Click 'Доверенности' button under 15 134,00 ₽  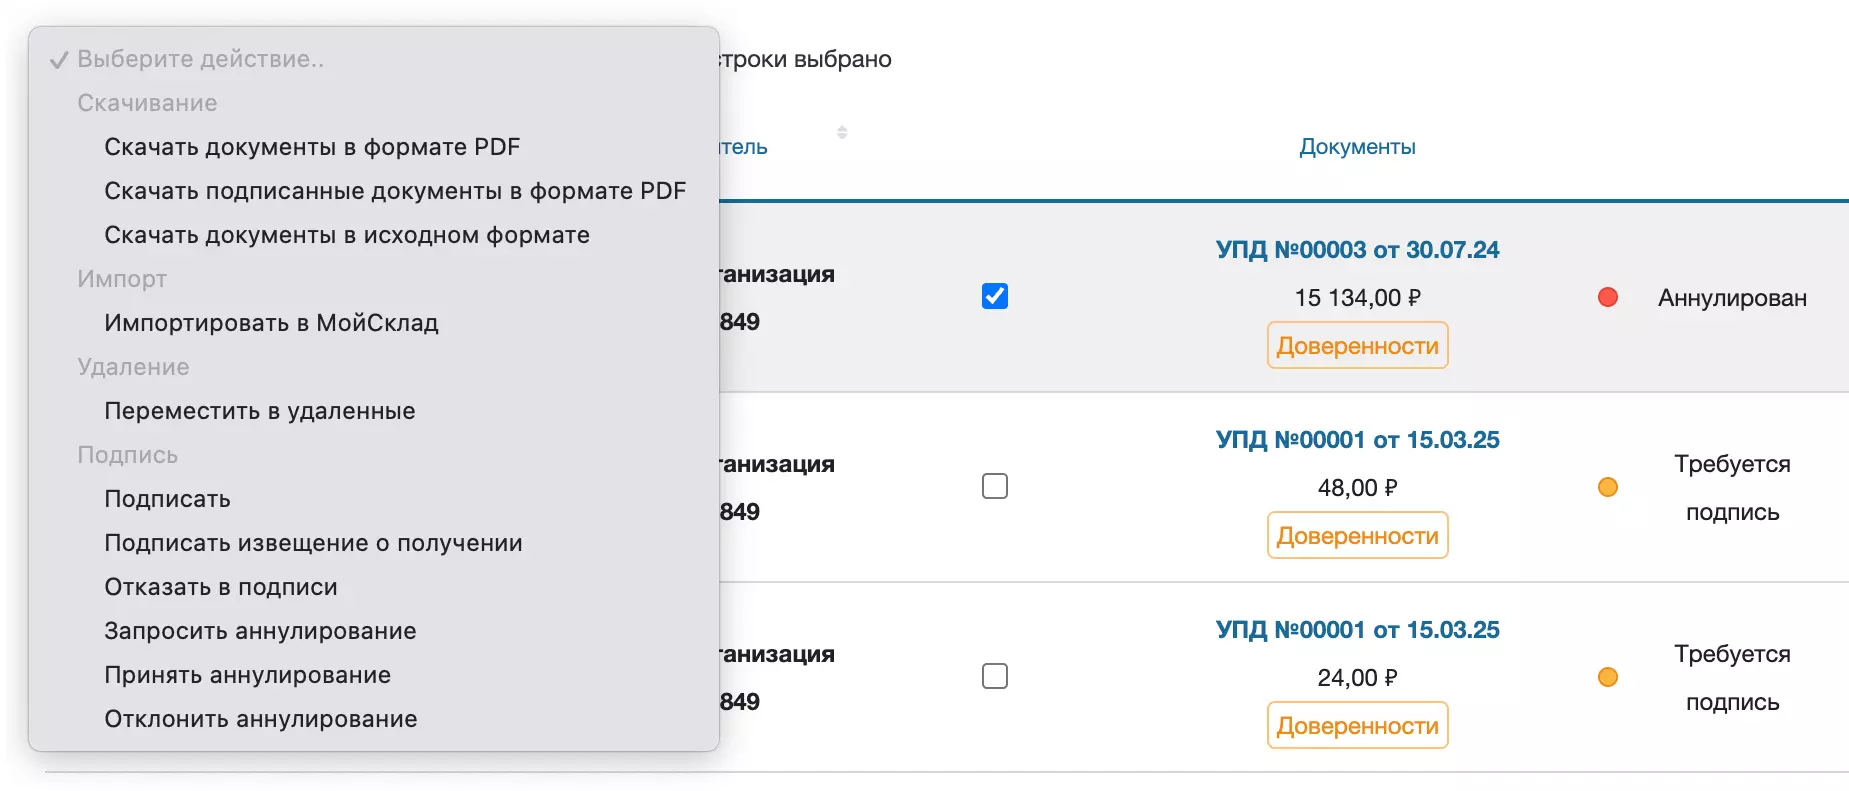coord(1357,346)
